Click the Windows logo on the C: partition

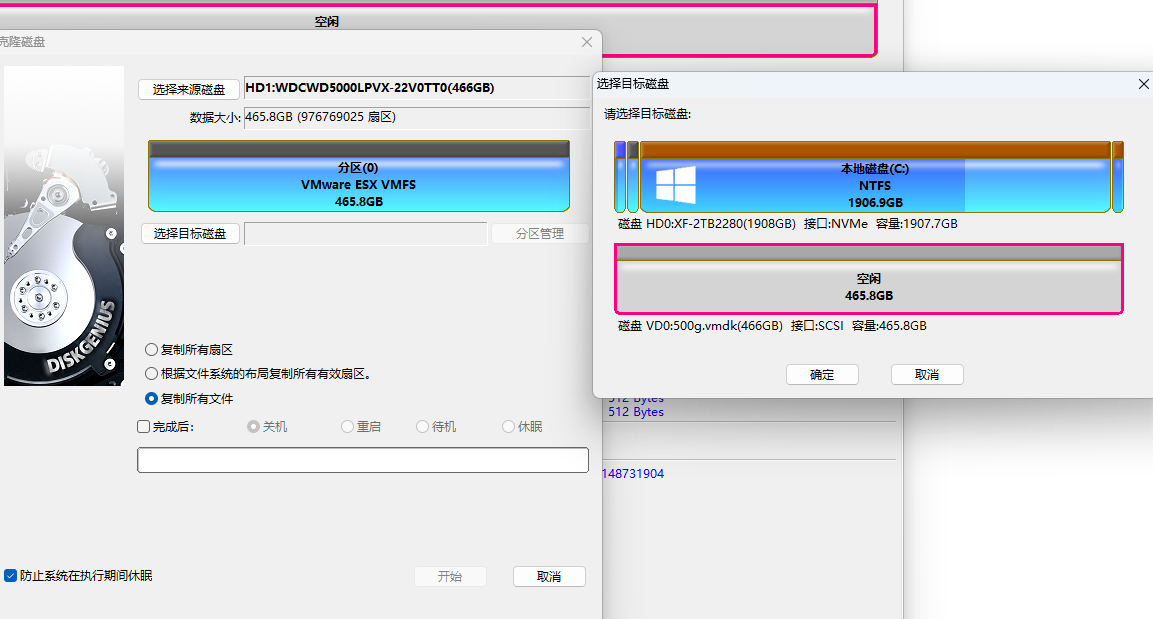(x=676, y=185)
